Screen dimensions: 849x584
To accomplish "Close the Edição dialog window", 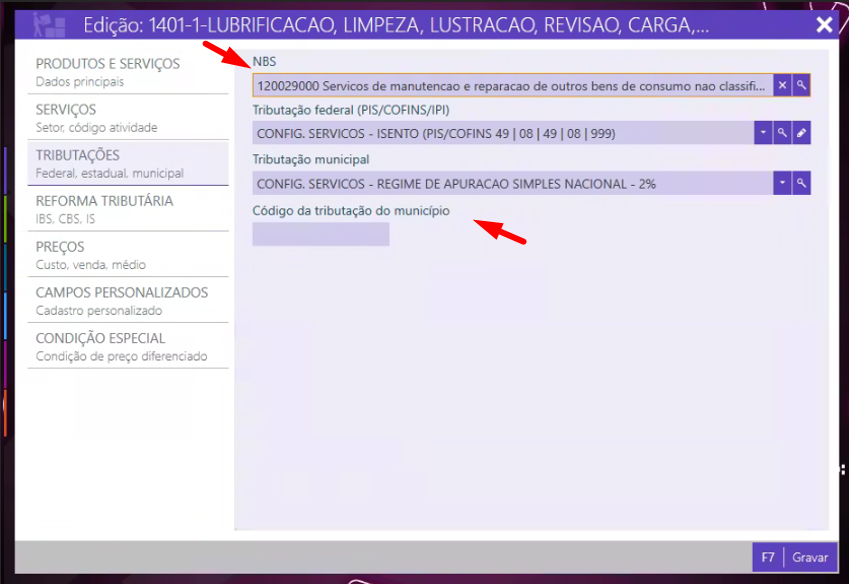I will pos(824,25).
